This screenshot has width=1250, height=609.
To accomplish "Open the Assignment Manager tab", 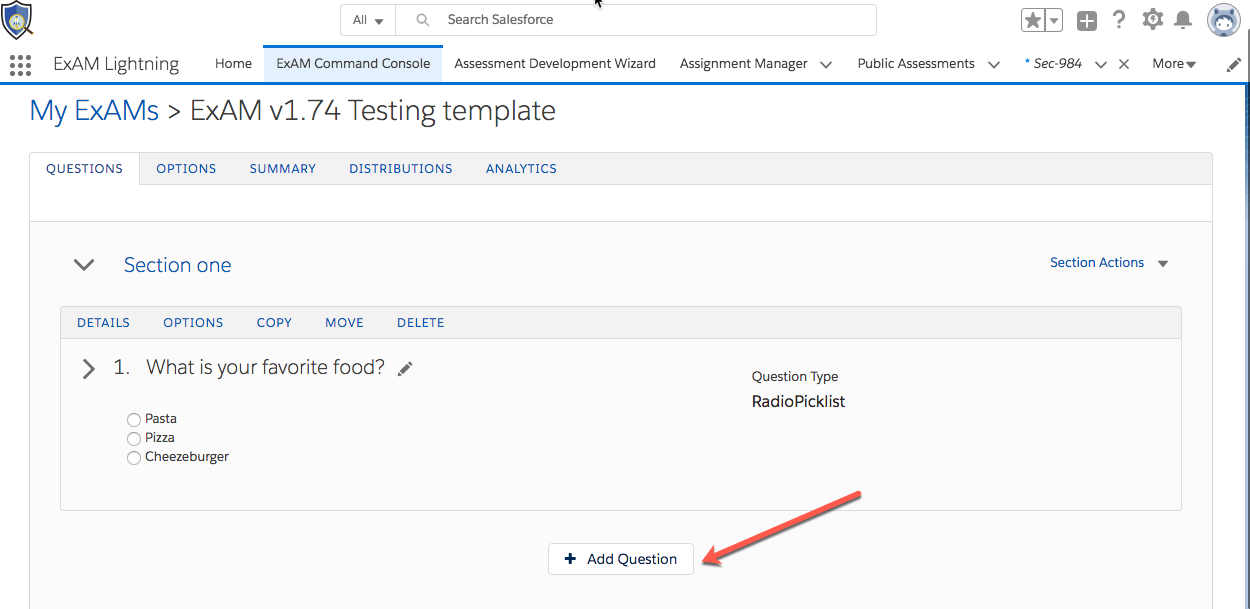I will point(743,63).
